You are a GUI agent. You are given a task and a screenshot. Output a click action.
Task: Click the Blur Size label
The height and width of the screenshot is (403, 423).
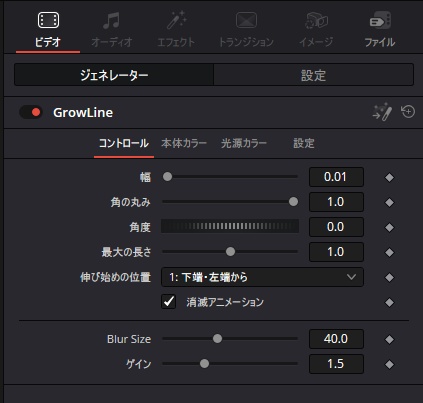(x=129, y=339)
